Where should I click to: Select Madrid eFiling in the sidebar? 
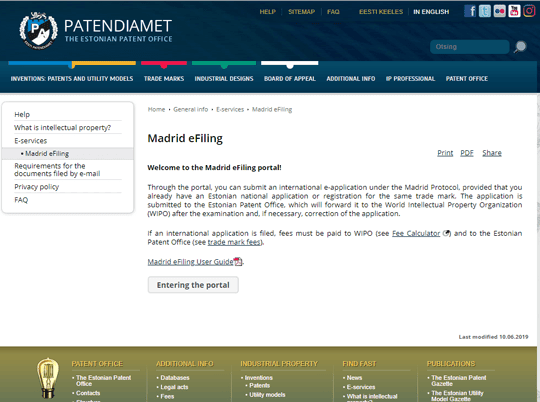(47, 153)
